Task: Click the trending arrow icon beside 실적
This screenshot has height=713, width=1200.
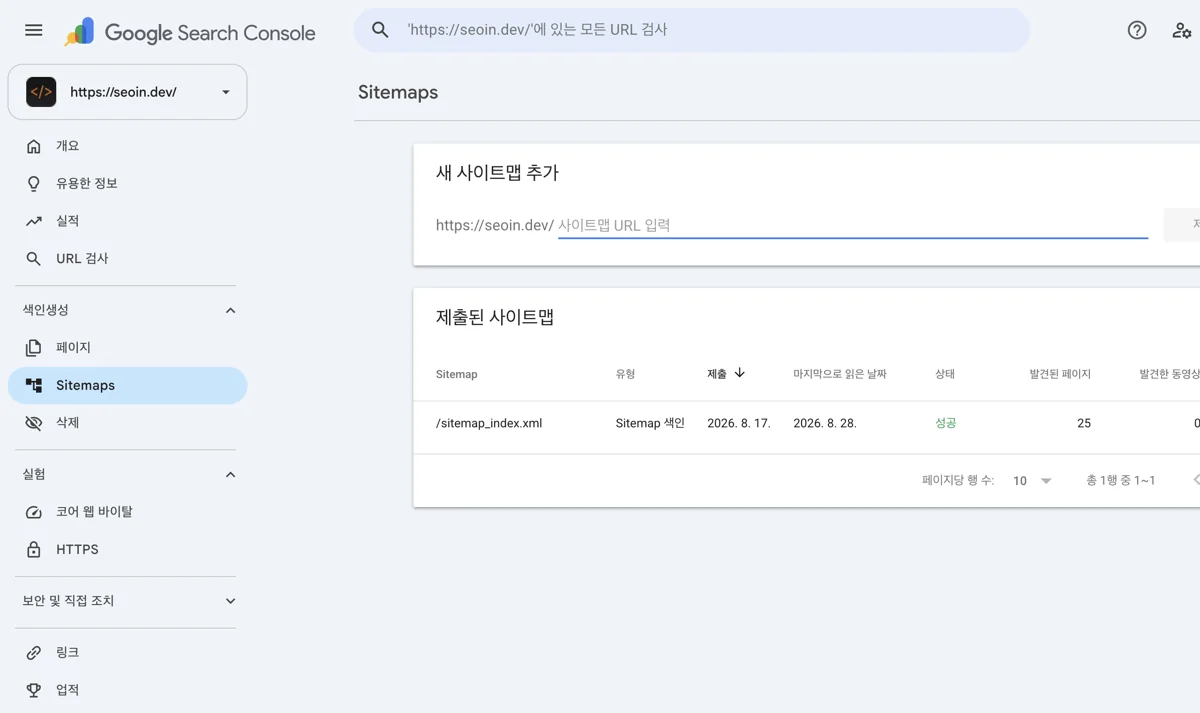Action: point(34,221)
